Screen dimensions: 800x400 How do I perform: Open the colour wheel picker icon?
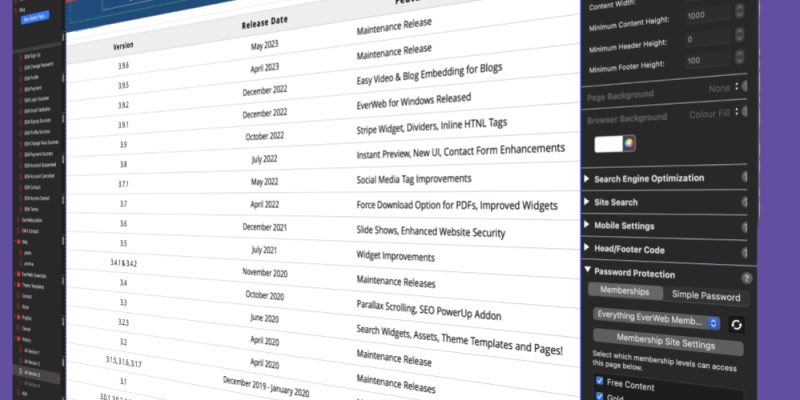[629, 143]
